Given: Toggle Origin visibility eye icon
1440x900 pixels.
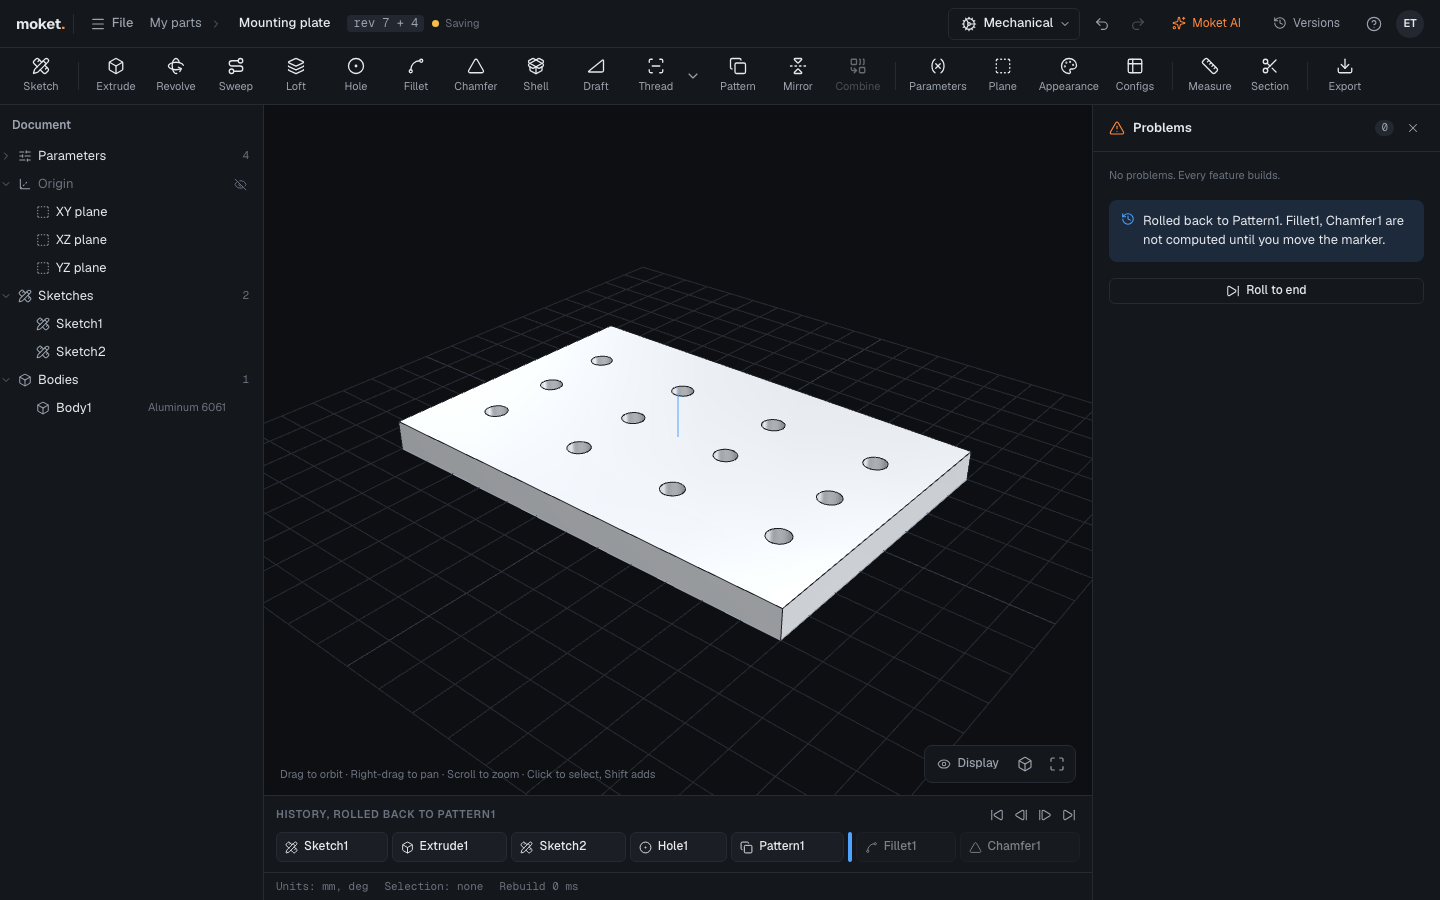Looking at the screenshot, I should [240, 184].
